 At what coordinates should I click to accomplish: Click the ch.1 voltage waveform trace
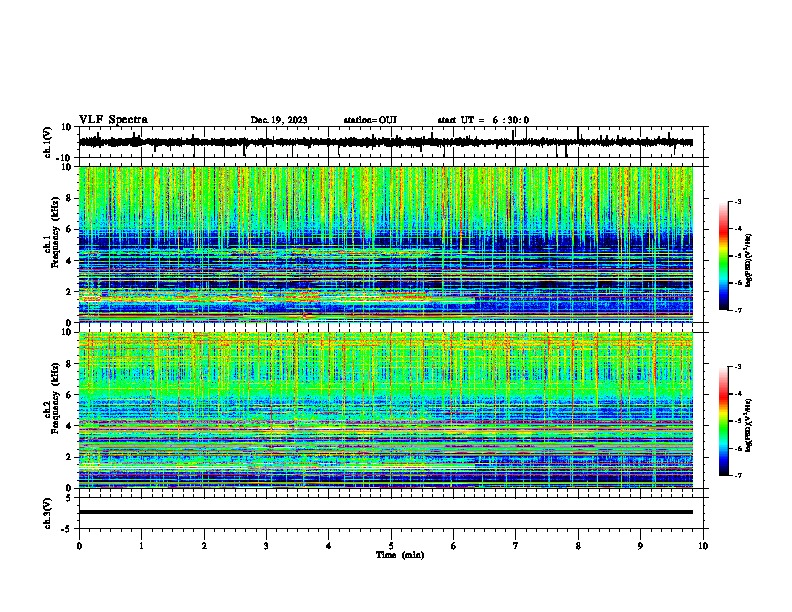pos(386,142)
